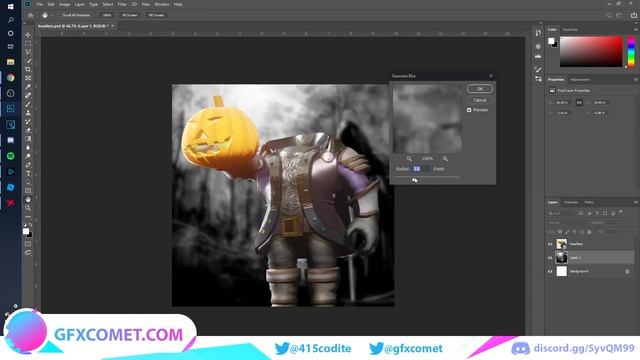Switch to the Swatches tab

pos(570,30)
